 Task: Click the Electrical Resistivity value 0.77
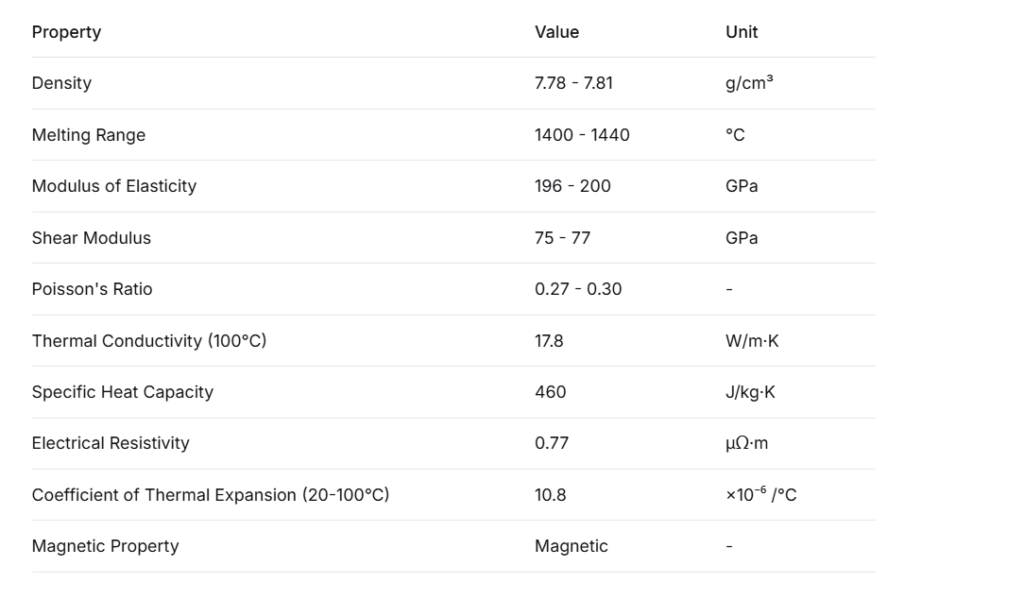551,443
